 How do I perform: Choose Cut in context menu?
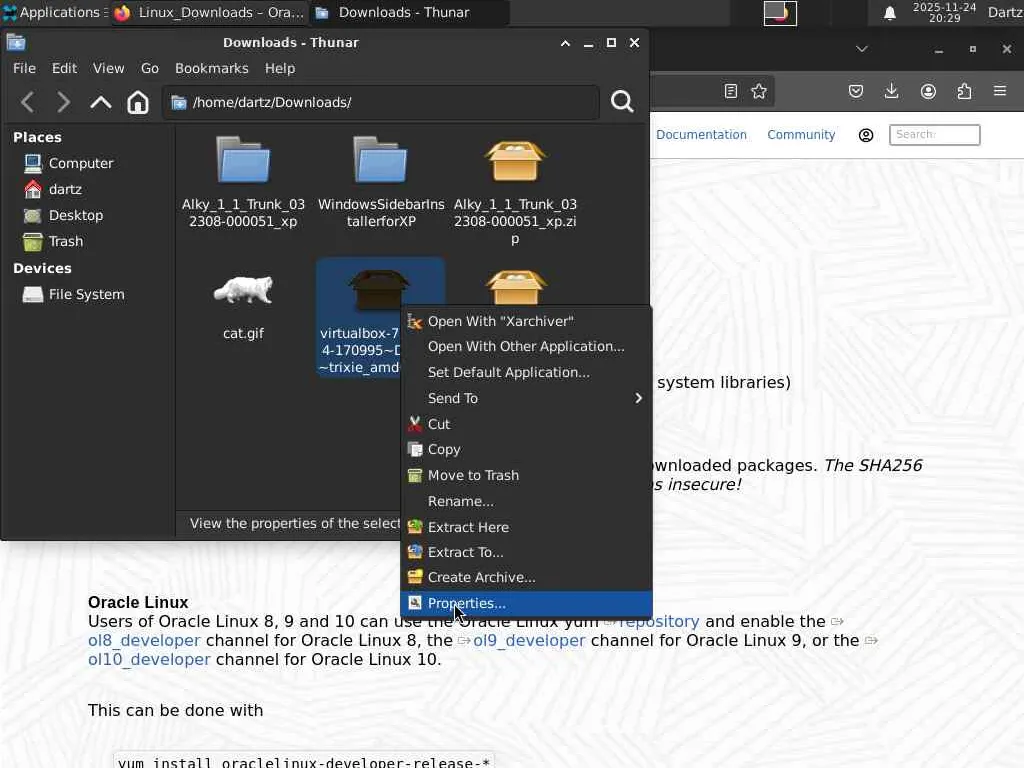pyautogui.click(x=526, y=424)
